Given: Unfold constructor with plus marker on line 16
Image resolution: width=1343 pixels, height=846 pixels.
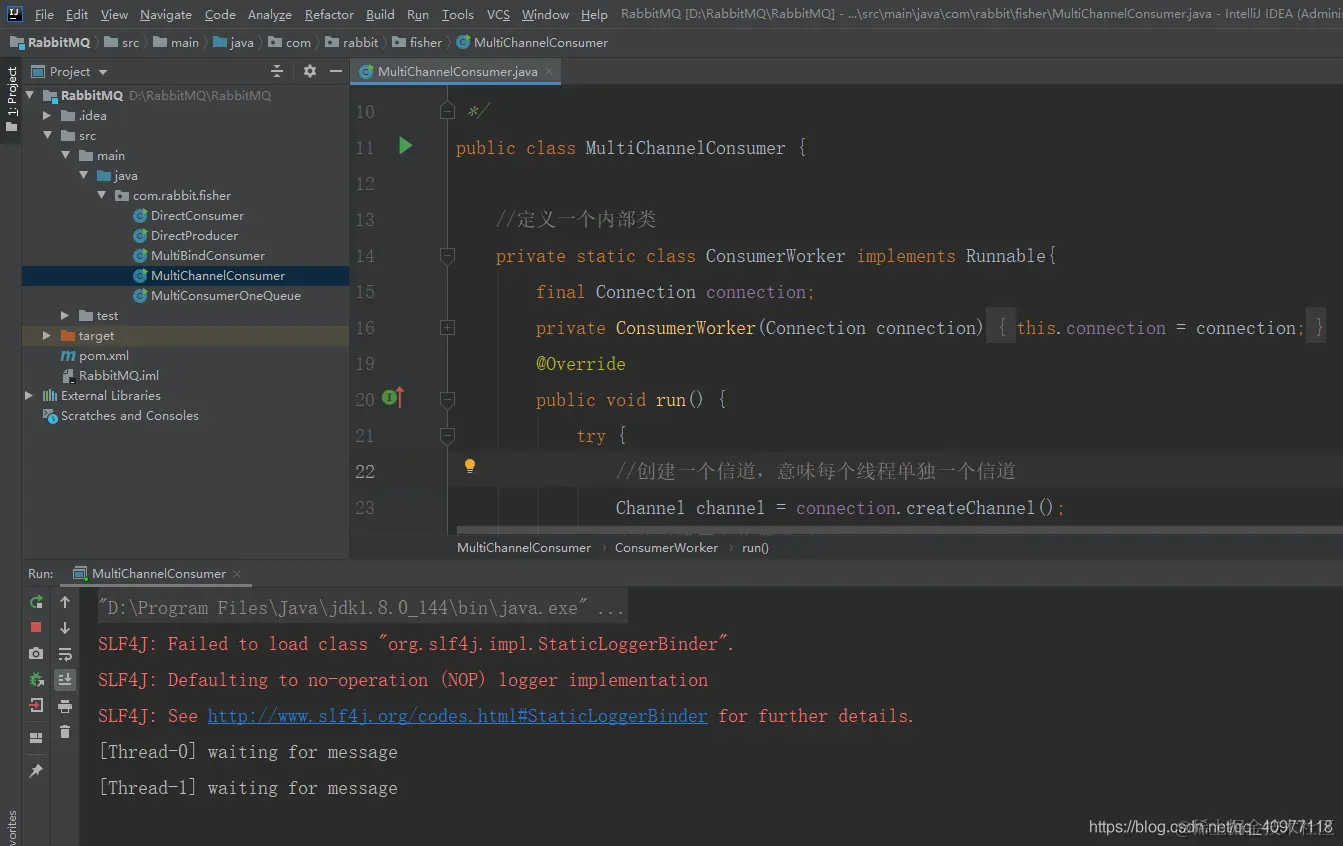Looking at the screenshot, I should click(447, 327).
